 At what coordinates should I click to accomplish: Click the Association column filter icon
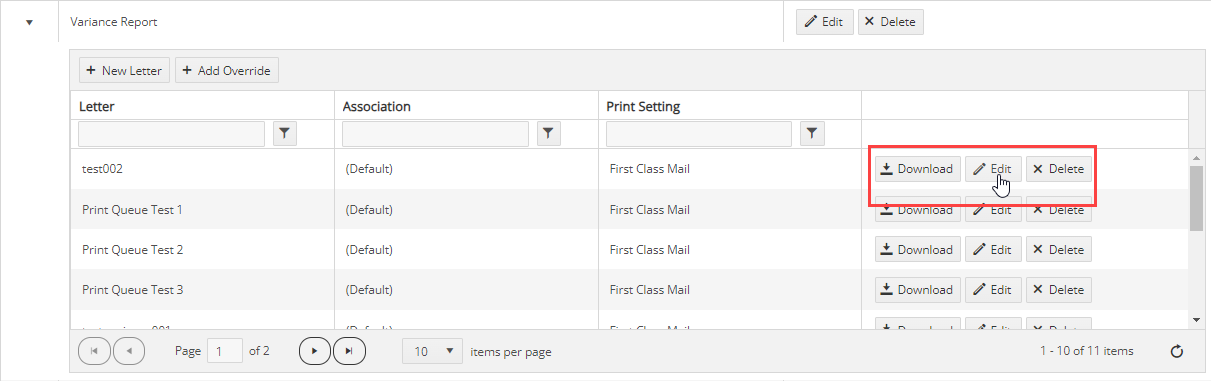pos(548,133)
